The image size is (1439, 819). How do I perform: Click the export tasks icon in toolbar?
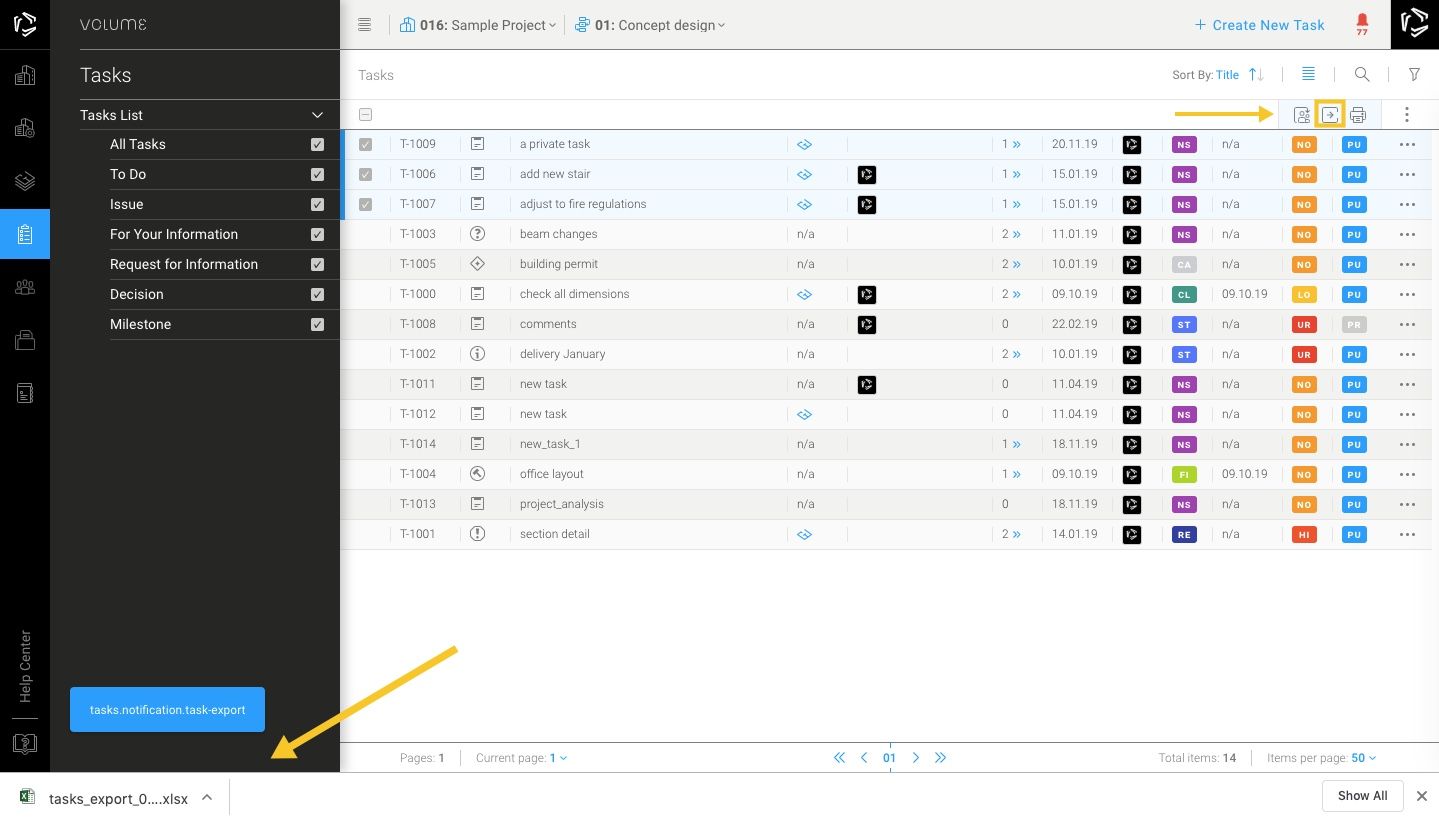pyautogui.click(x=1330, y=115)
